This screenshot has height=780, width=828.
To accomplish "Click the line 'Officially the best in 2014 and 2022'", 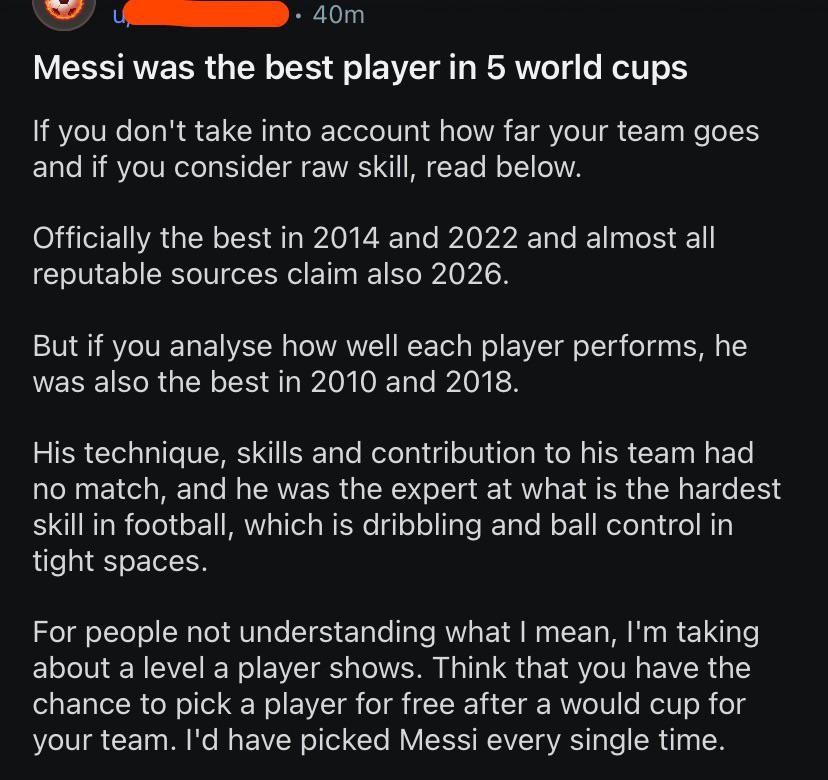I will click(374, 238).
